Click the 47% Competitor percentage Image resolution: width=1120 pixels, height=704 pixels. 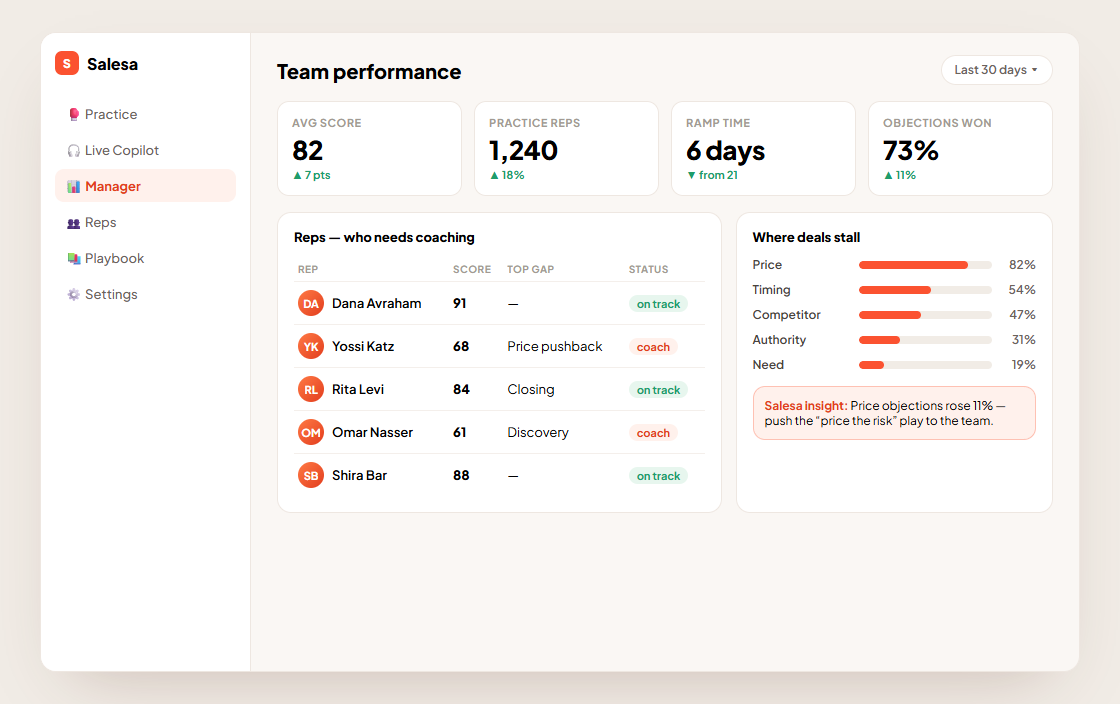pyautogui.click(x=1022, y=315)
